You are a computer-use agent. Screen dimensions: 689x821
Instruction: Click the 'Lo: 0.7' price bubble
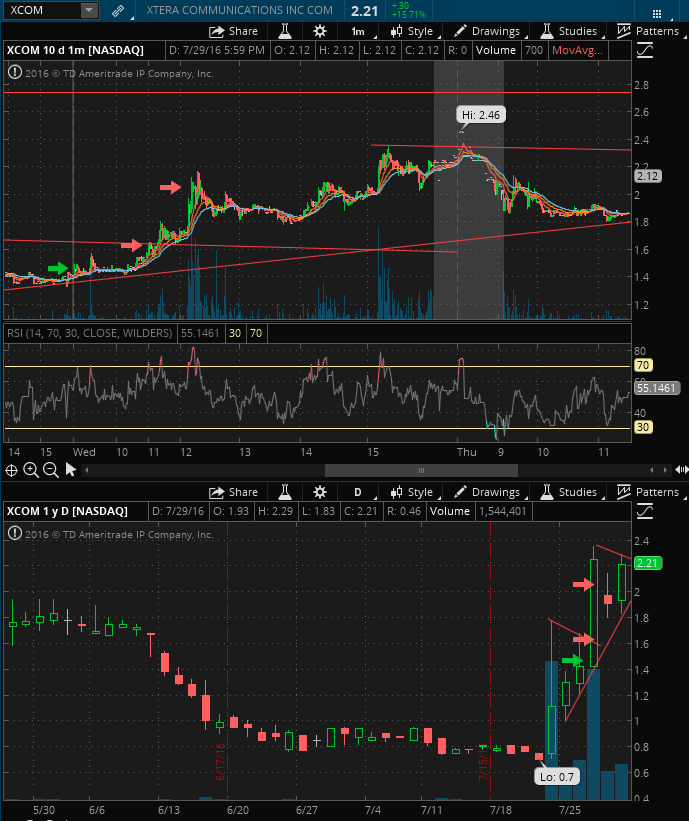[x=557, y=776]
